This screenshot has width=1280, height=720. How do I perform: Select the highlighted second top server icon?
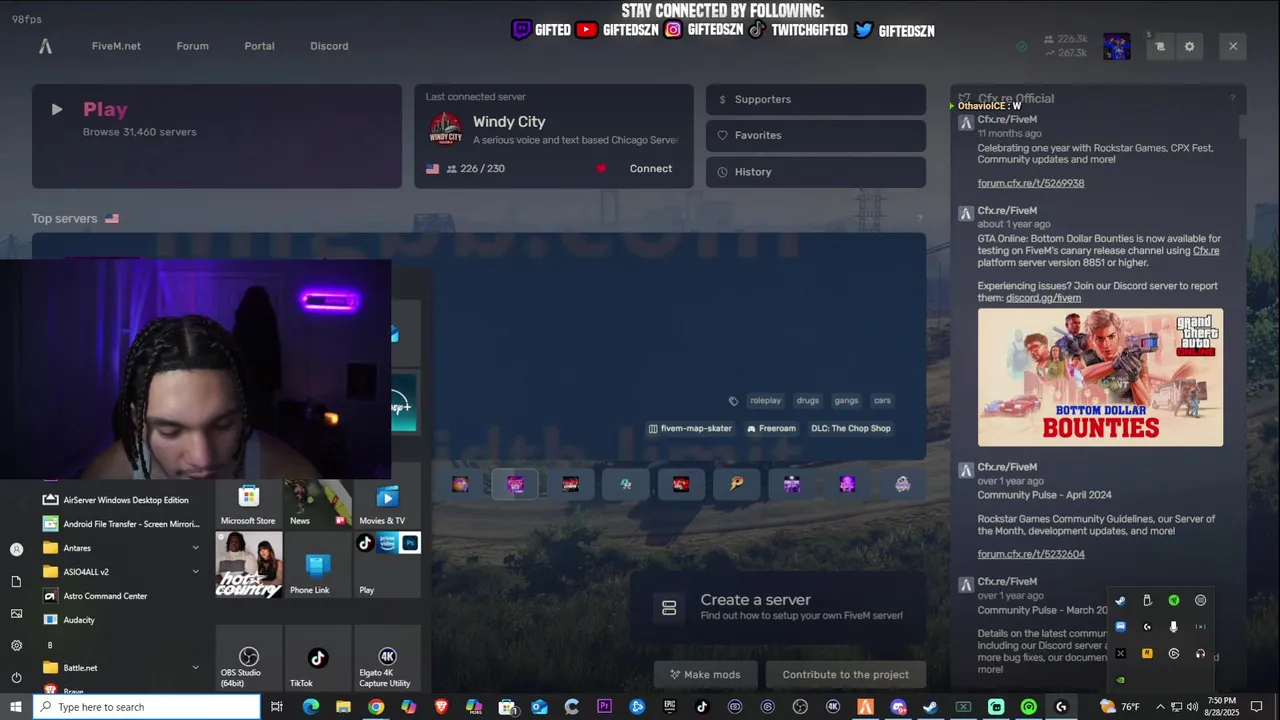click(515, 484)
